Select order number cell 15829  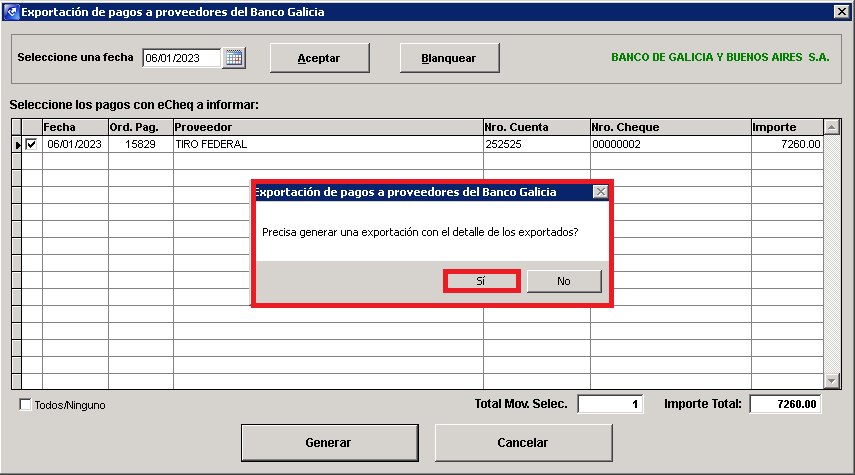click(141, 144)
